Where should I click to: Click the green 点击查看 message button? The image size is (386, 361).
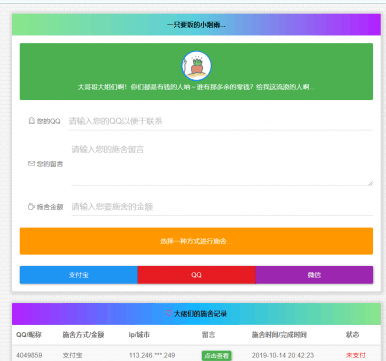click(216, 356)
